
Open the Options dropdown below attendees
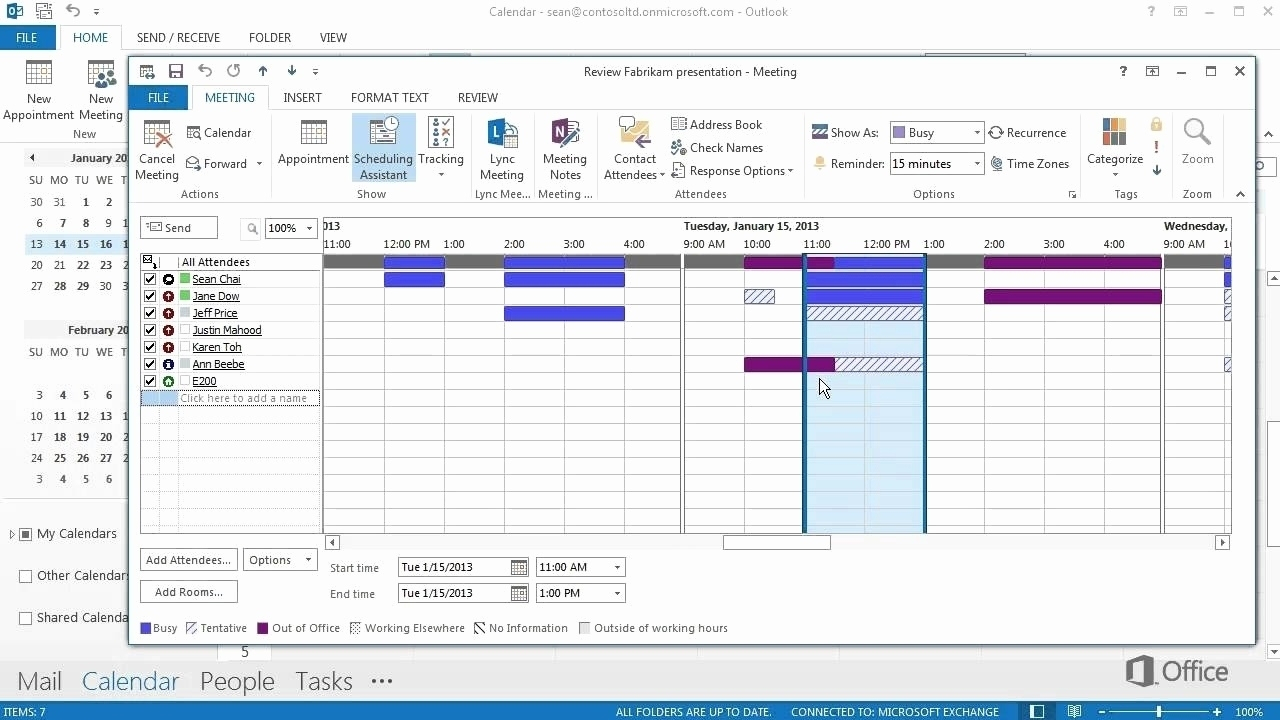279,560
